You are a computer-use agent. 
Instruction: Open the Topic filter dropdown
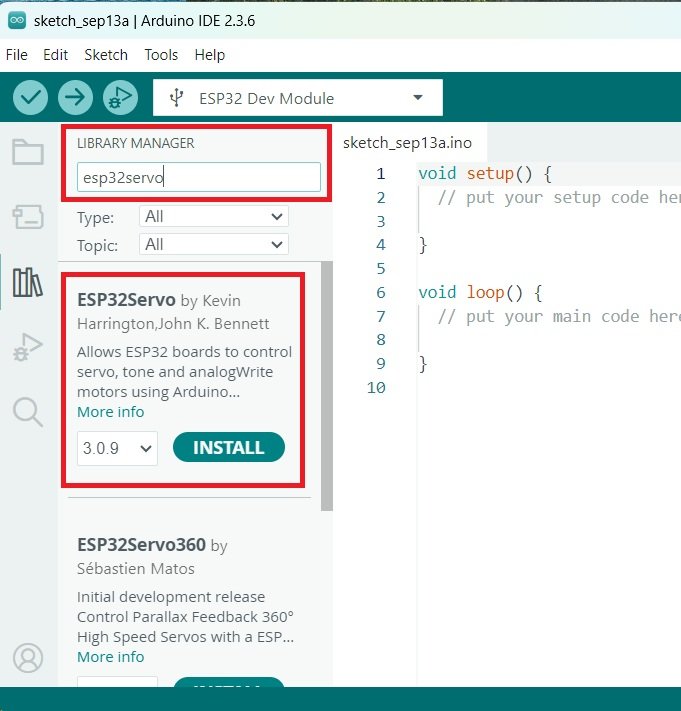tap(214, 244)
